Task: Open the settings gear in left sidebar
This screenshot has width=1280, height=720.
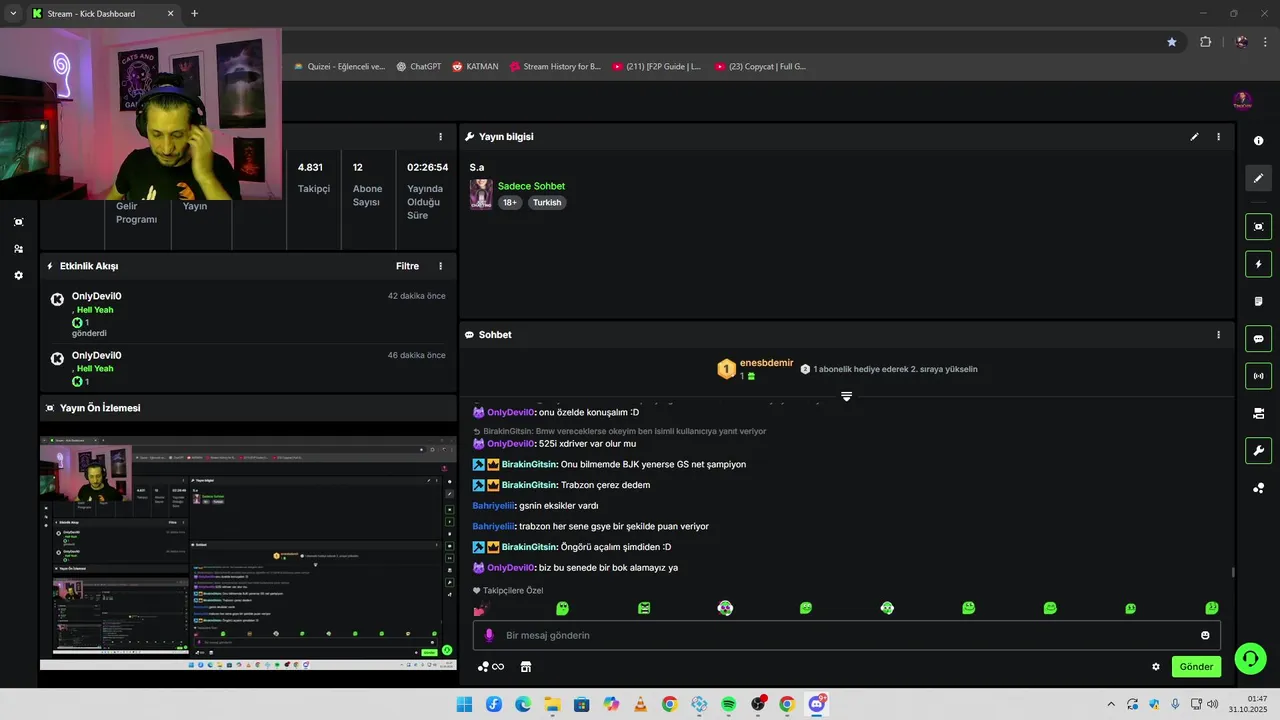Action: 18,275
